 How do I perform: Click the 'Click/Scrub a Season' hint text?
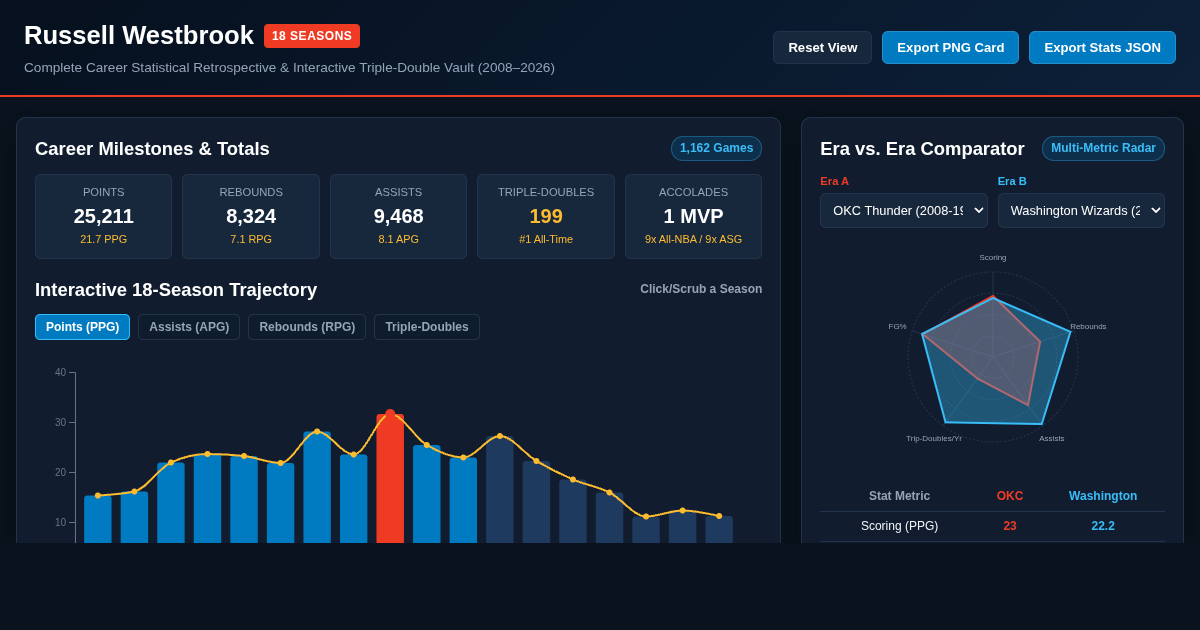pyautogui.click(x=701, y=289)
